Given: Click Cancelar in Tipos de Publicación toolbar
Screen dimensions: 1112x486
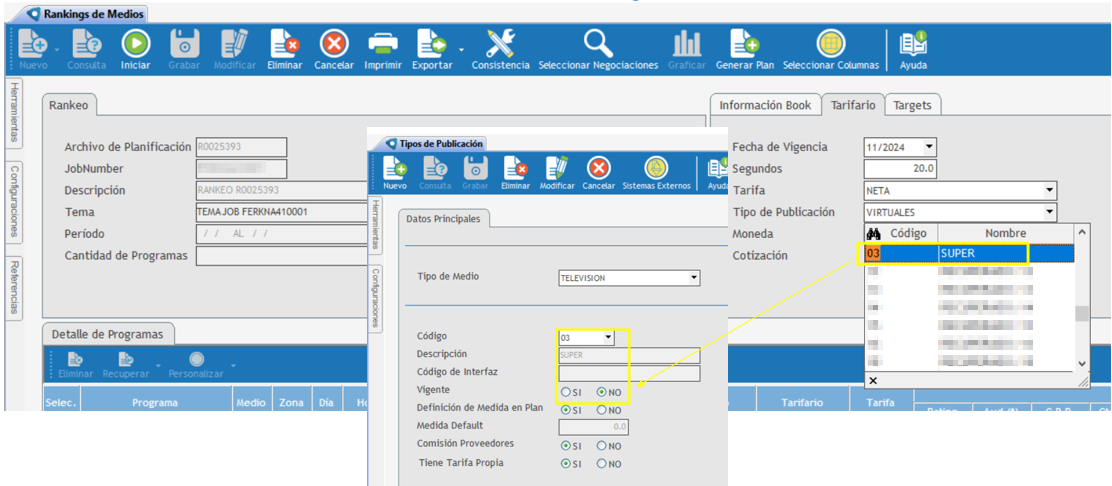Looking at the screenshot, I should (x=598, y=172).
